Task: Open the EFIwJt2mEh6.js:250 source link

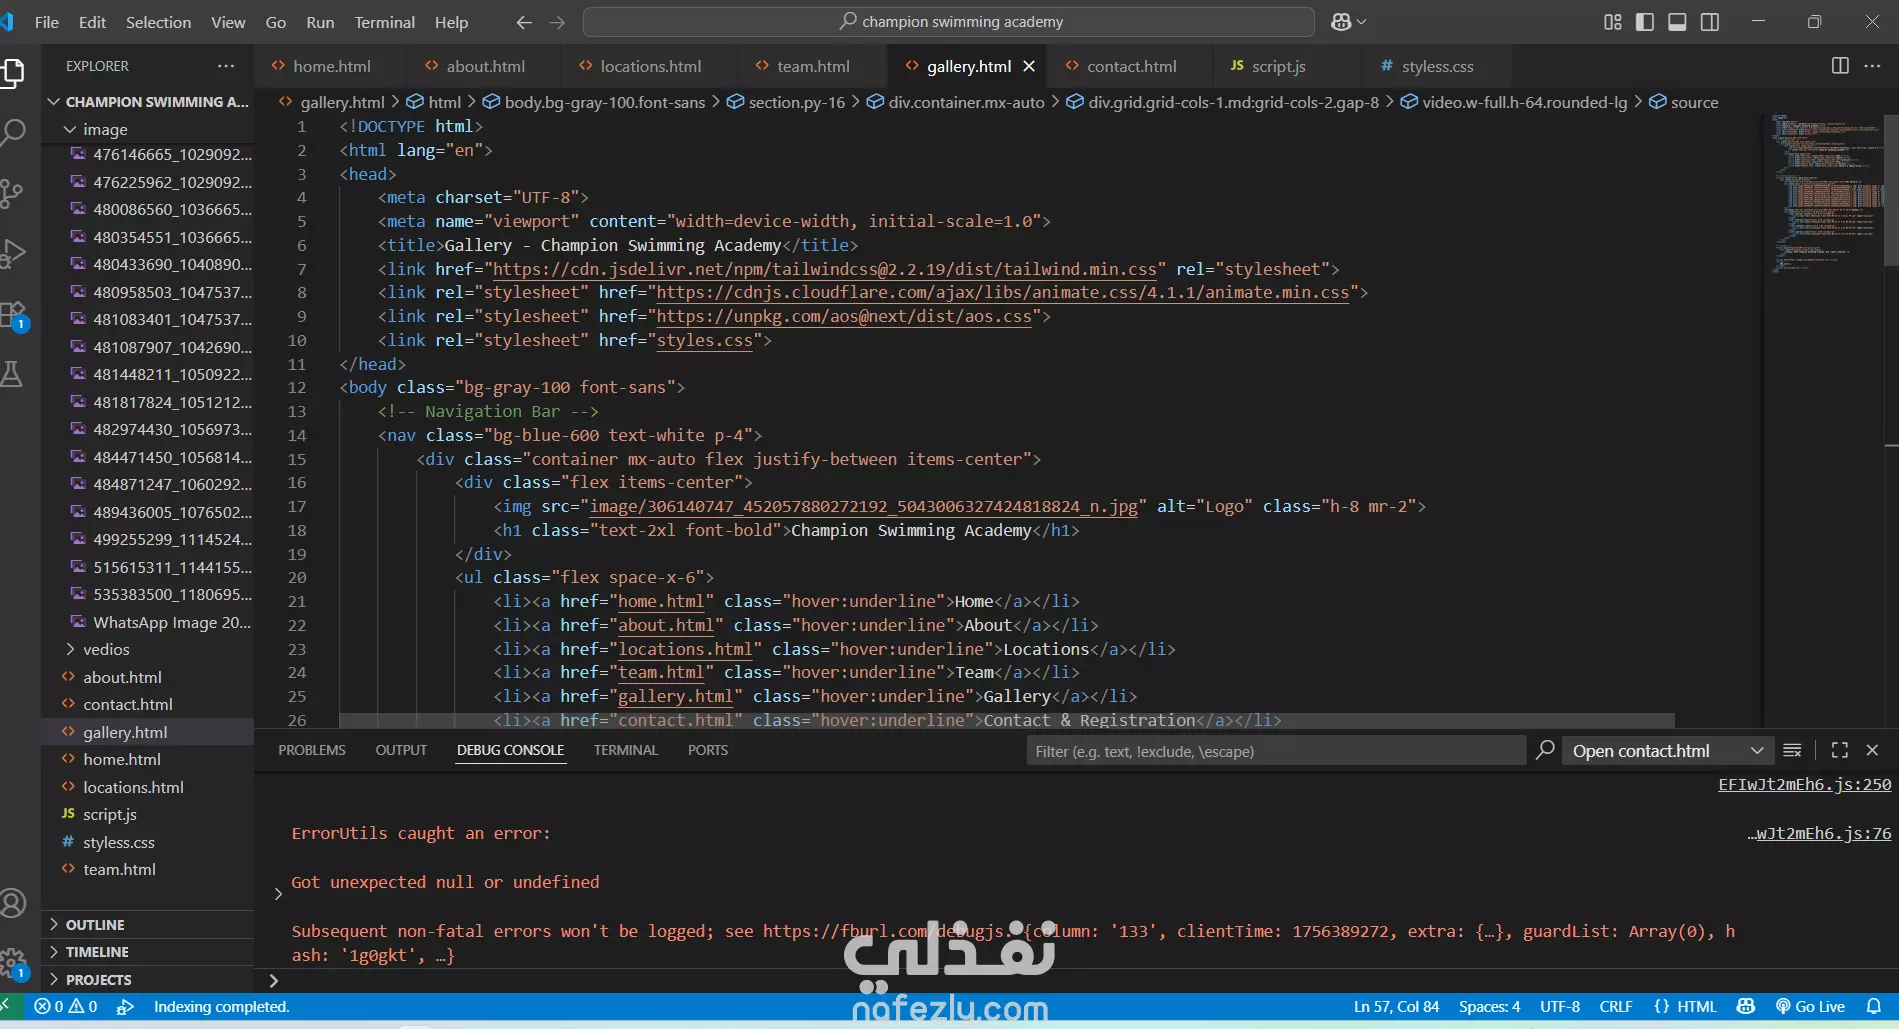Action: pos(1805,784)
